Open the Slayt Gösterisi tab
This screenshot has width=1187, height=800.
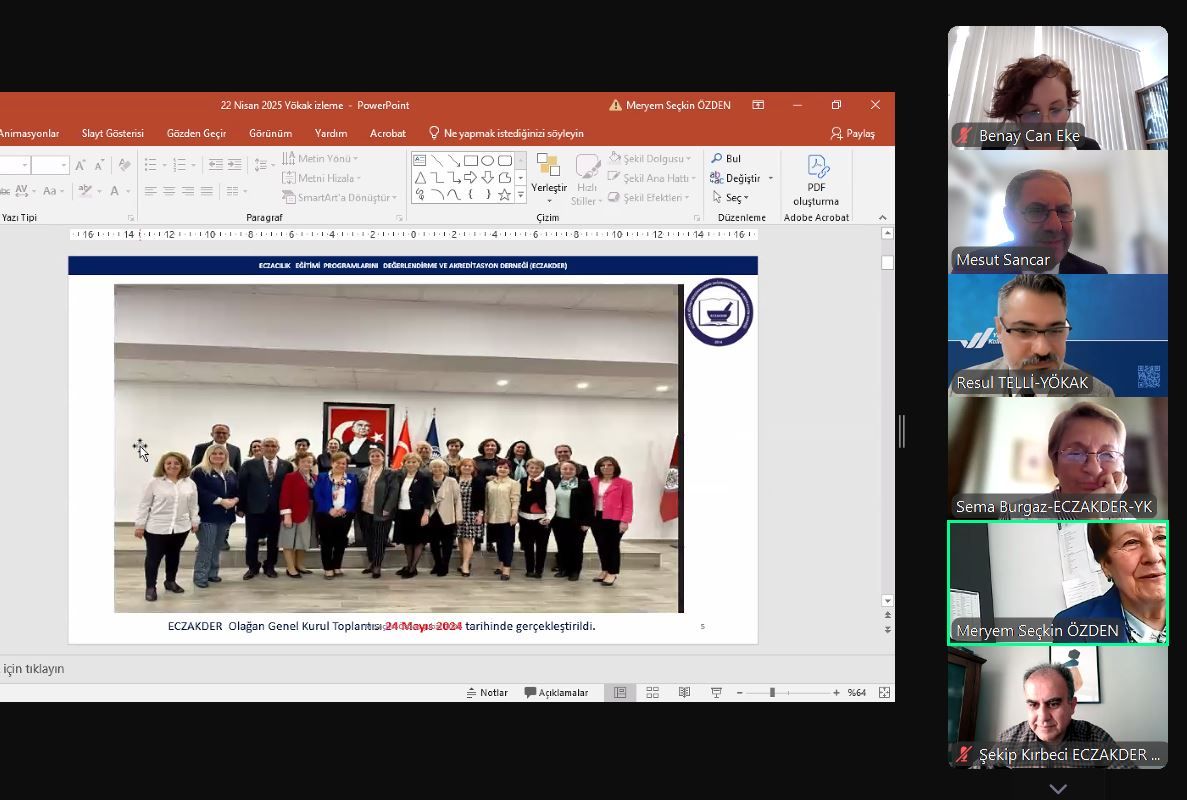pyautogui.click(x=113, y=133)
